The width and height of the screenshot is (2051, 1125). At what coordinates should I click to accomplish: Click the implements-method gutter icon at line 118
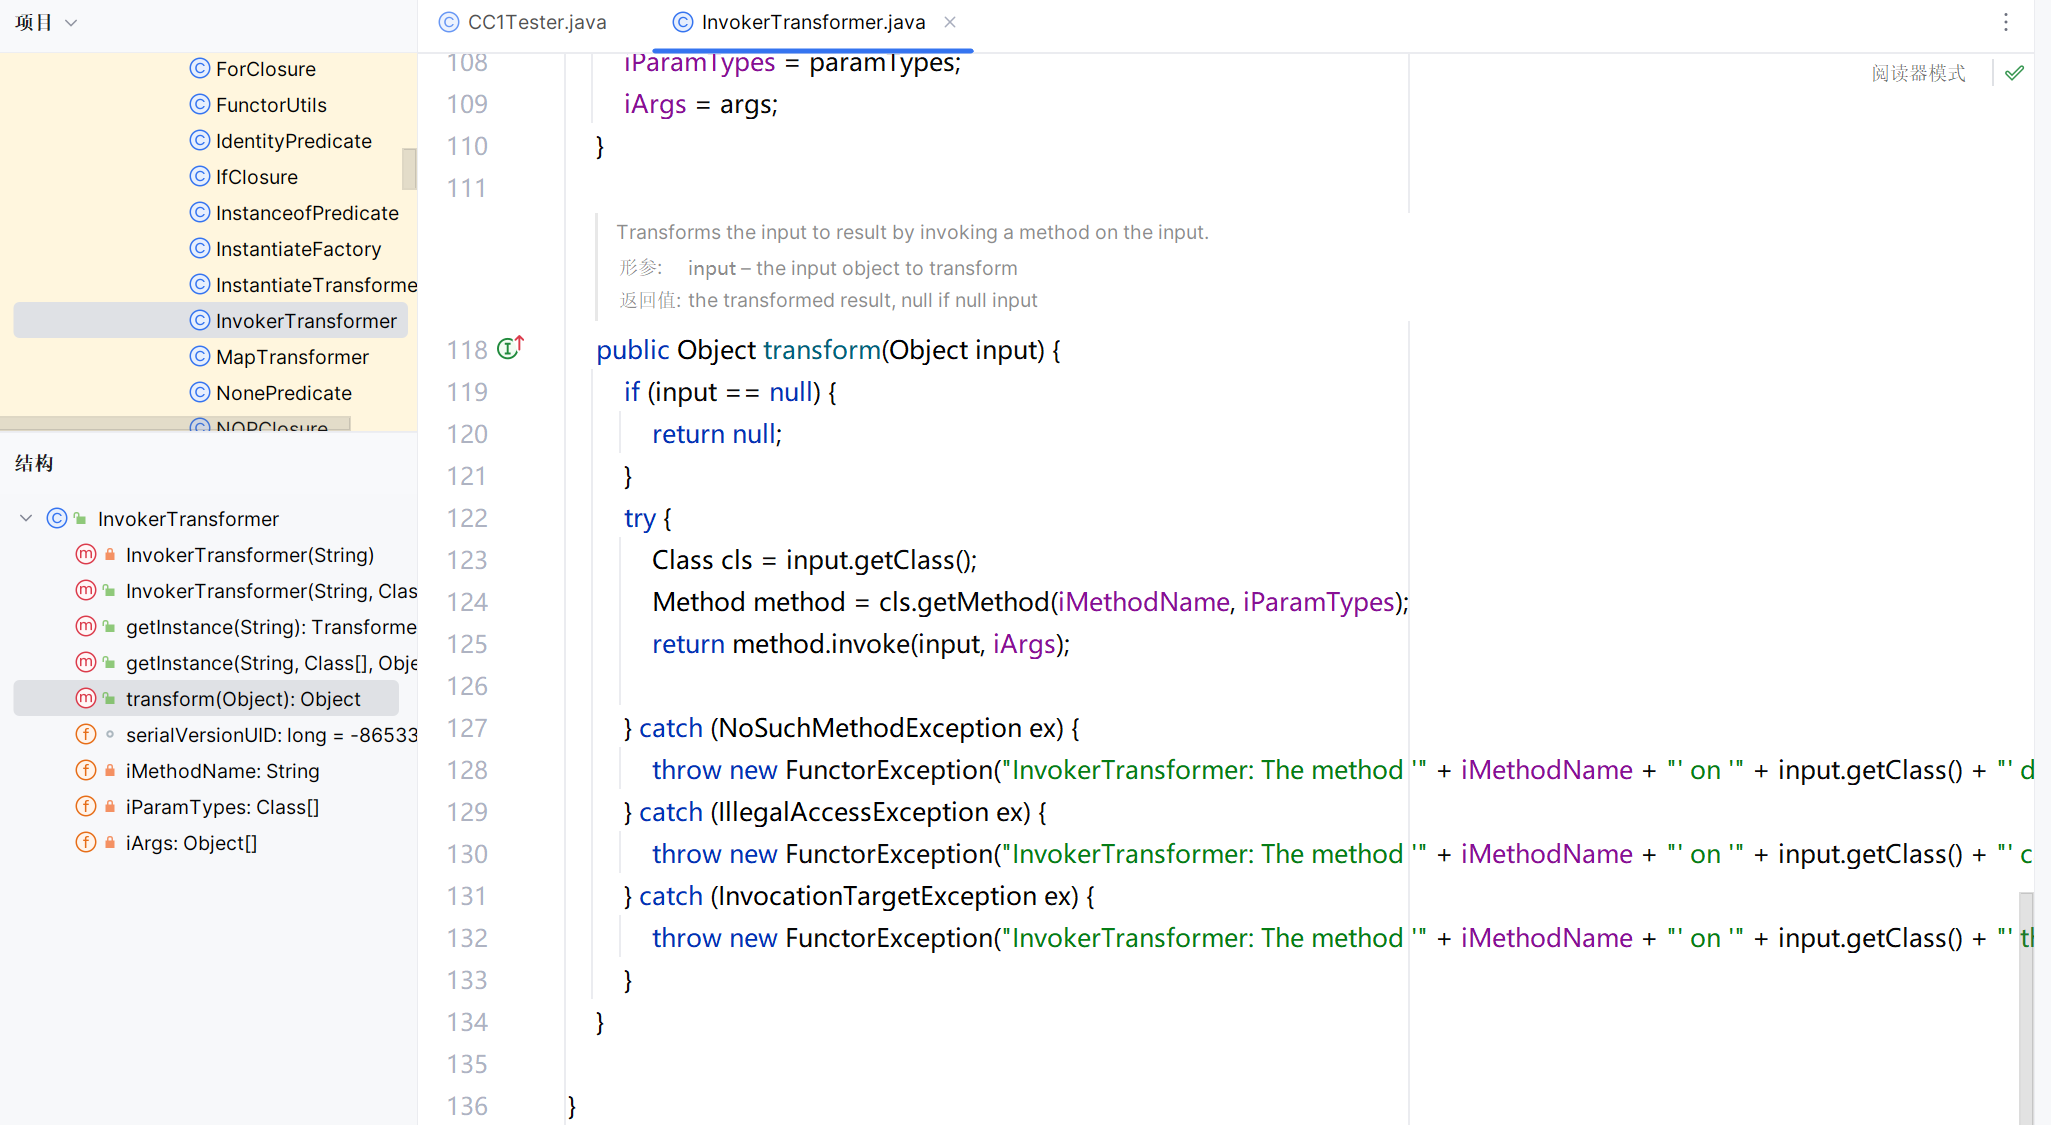pyautogui.click(x=510, y=348)
